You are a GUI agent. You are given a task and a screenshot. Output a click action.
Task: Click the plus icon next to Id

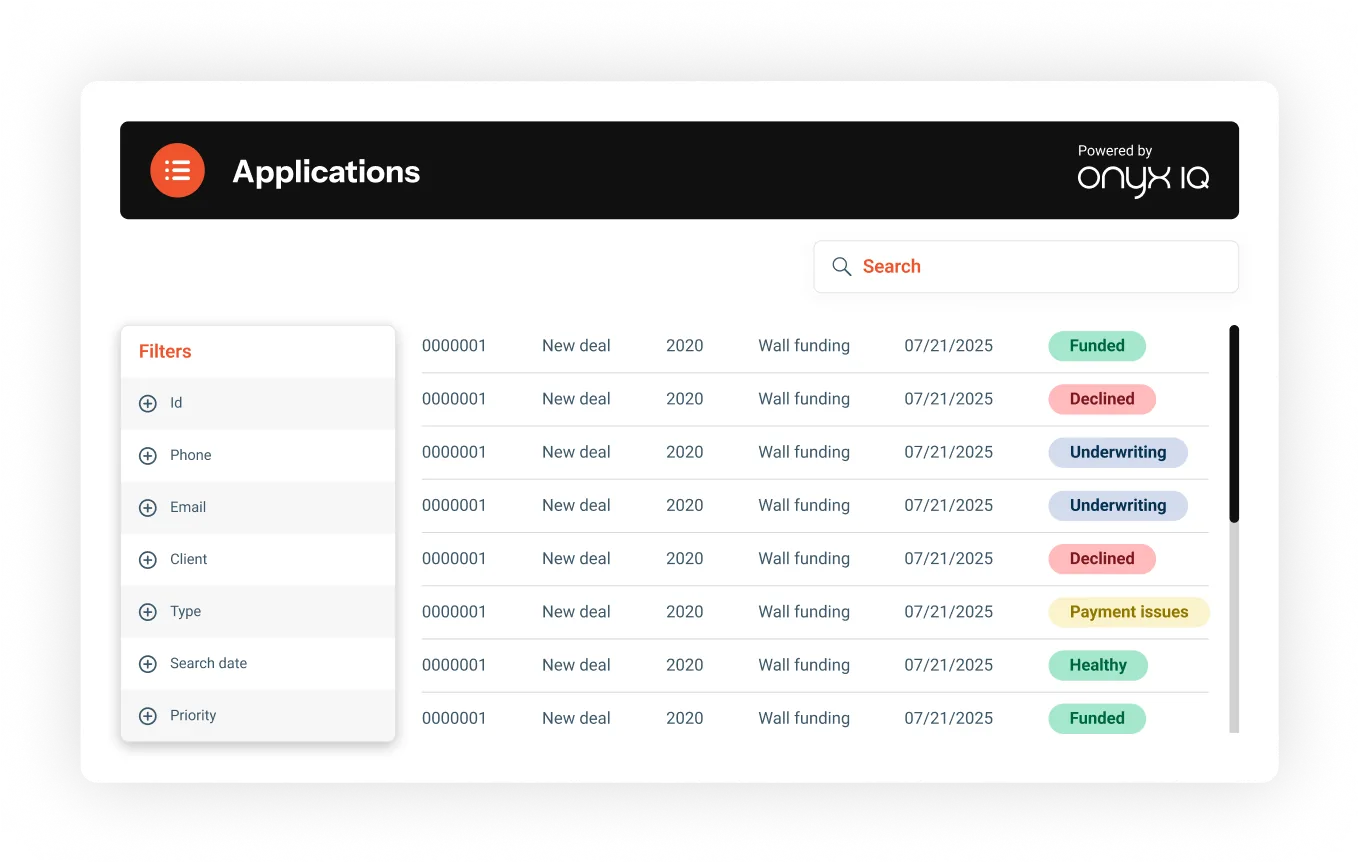coord(148,404)
